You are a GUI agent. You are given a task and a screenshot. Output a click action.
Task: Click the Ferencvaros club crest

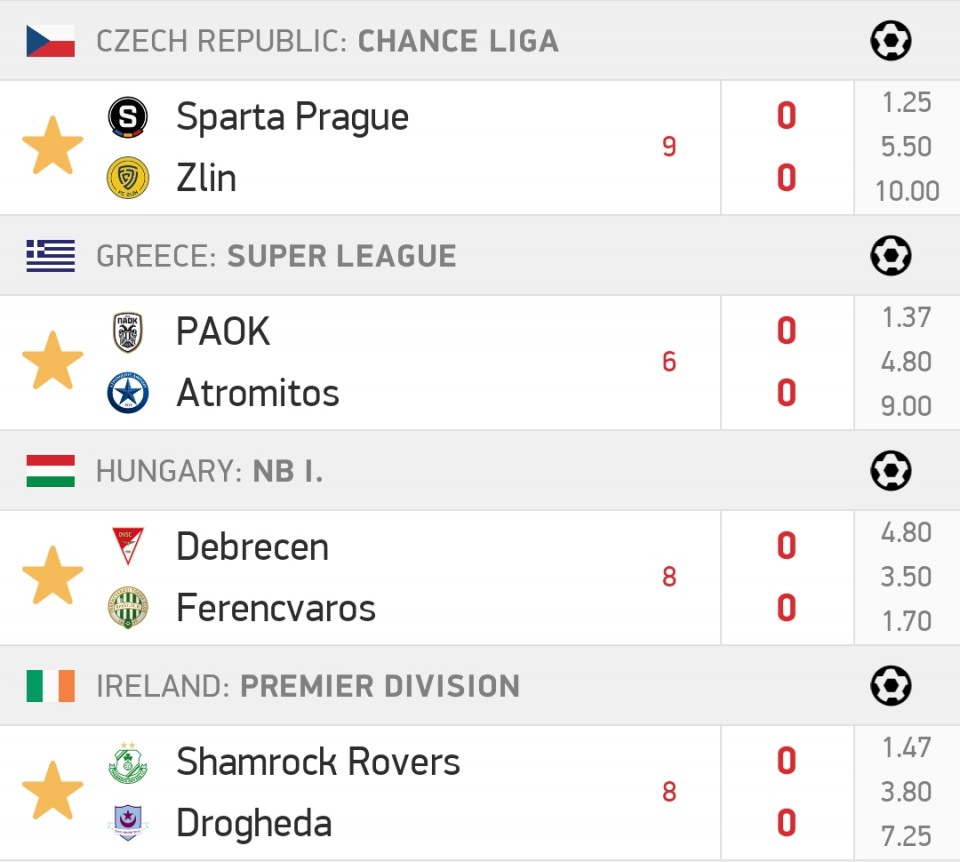[128, 608]
